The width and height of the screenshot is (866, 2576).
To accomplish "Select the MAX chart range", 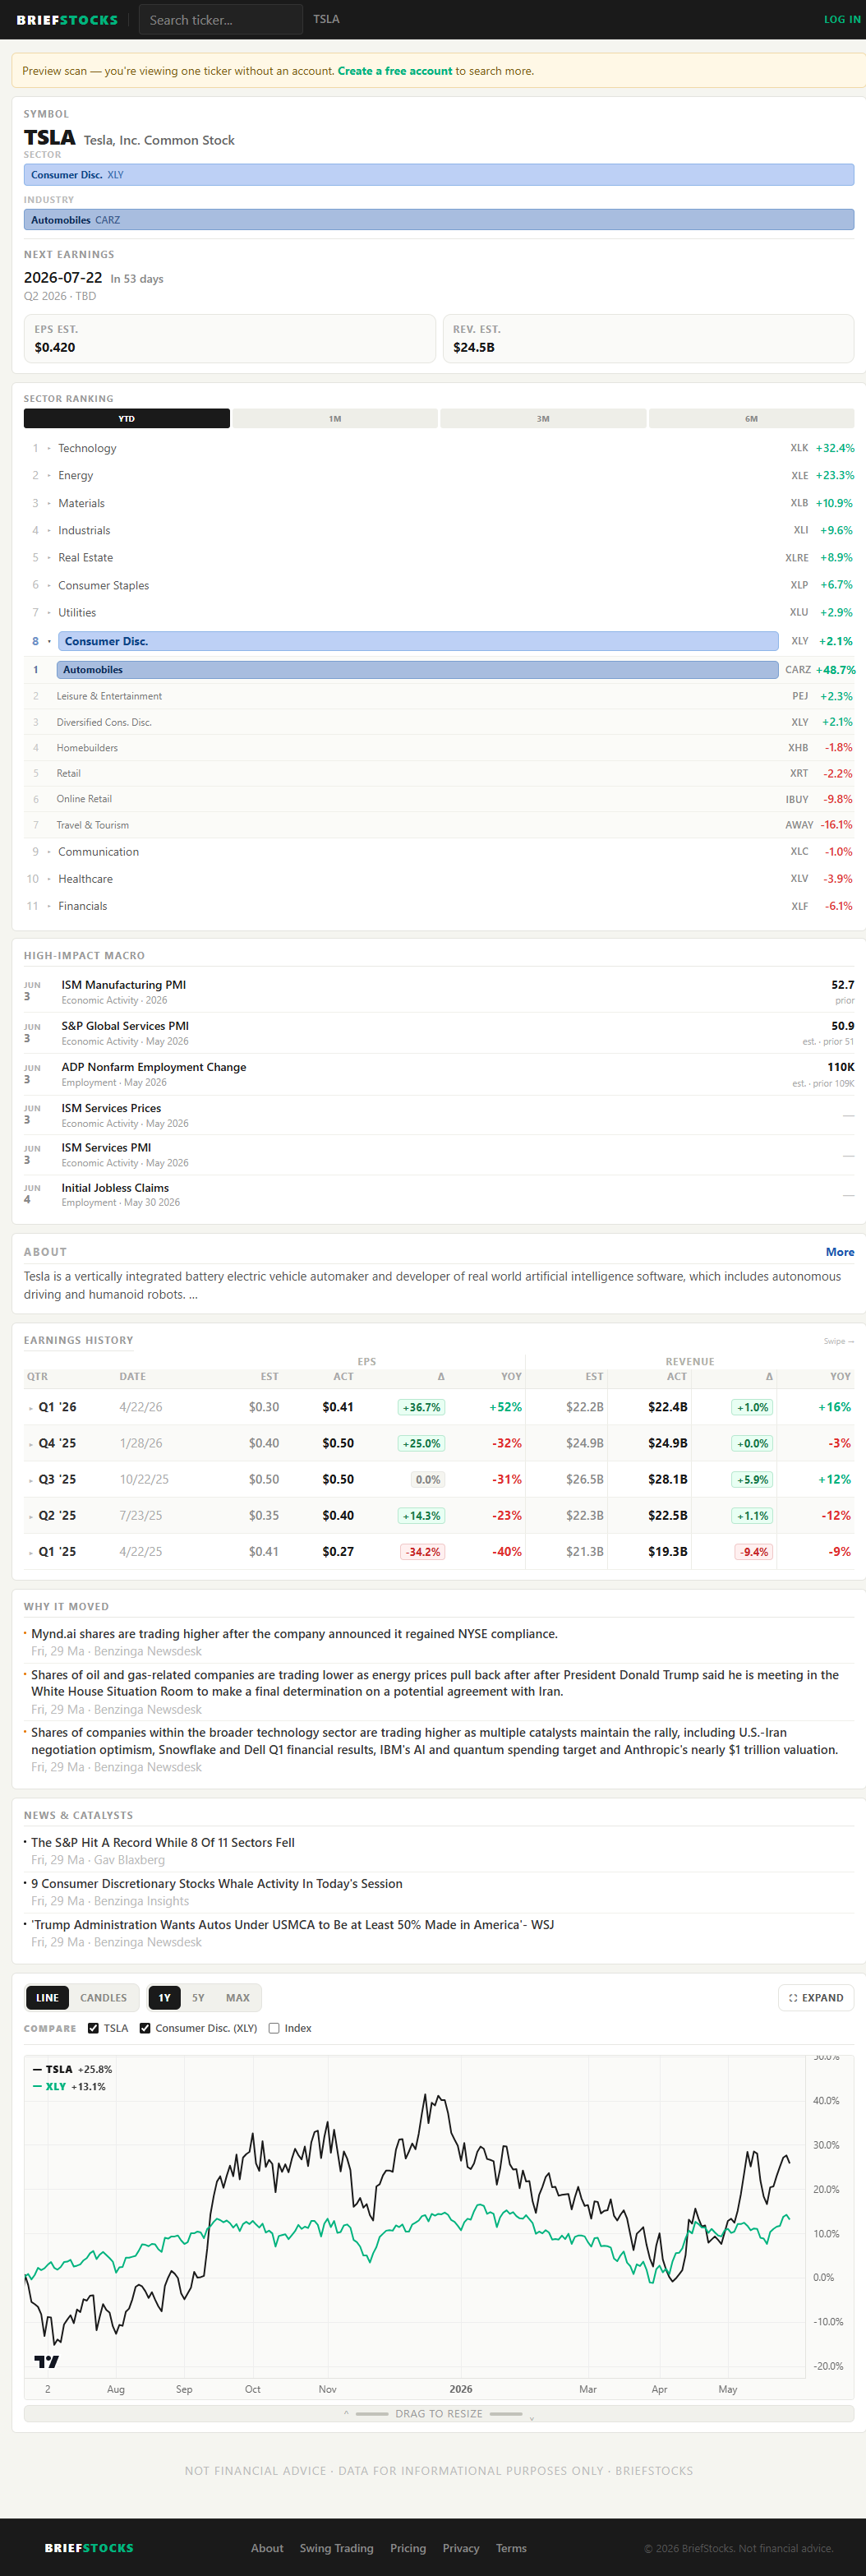I will pyautogui.click(x=238, y=1997).
